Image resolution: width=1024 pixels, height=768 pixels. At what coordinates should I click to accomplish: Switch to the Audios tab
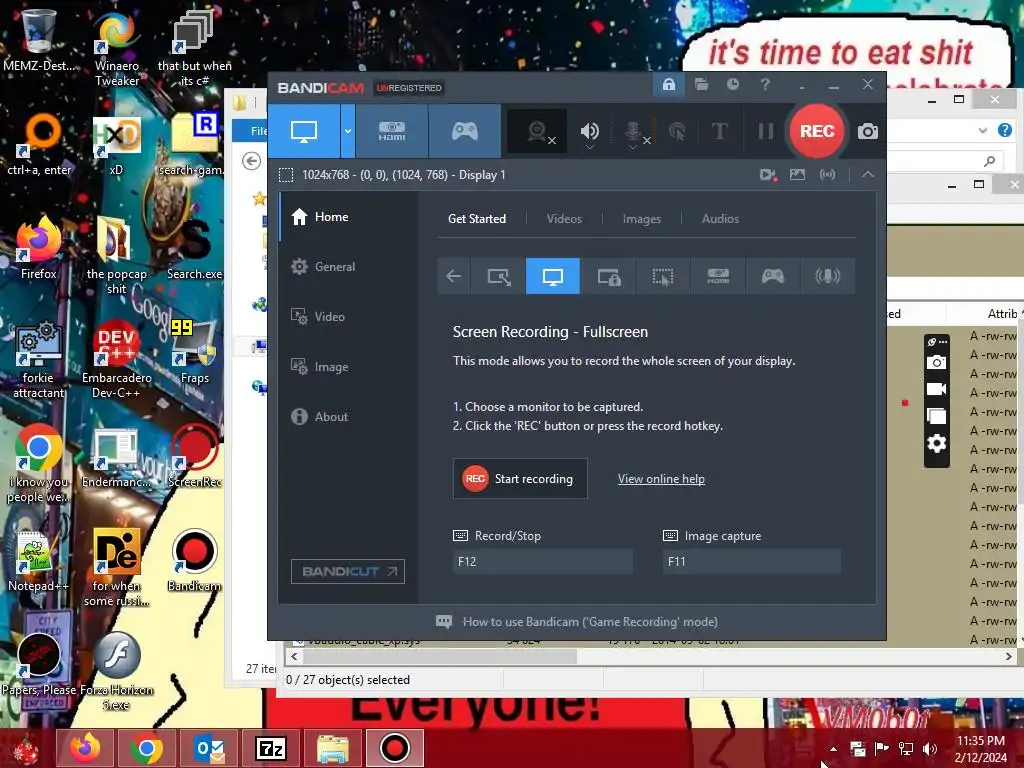pos(720,219)
